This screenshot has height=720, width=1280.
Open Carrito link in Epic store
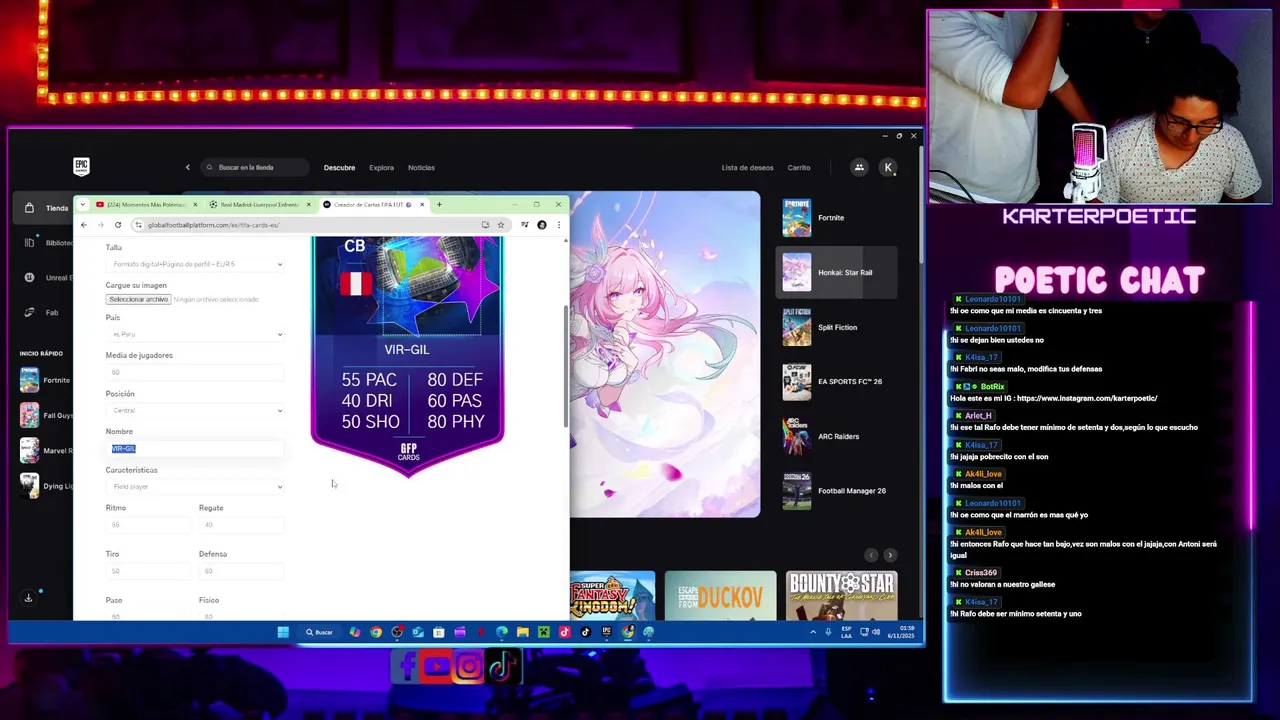798,168
